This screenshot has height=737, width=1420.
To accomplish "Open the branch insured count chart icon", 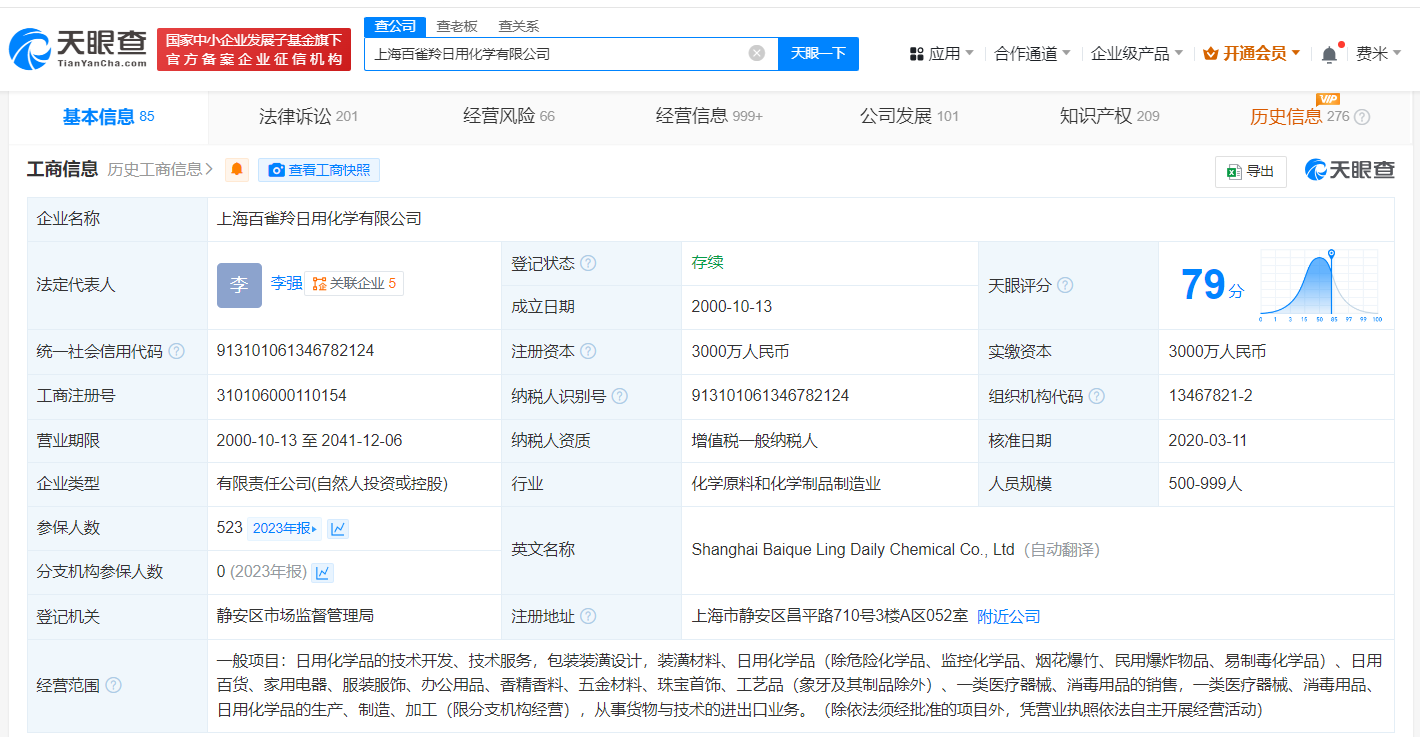I will pyautogui.click(x=322, y=572).
